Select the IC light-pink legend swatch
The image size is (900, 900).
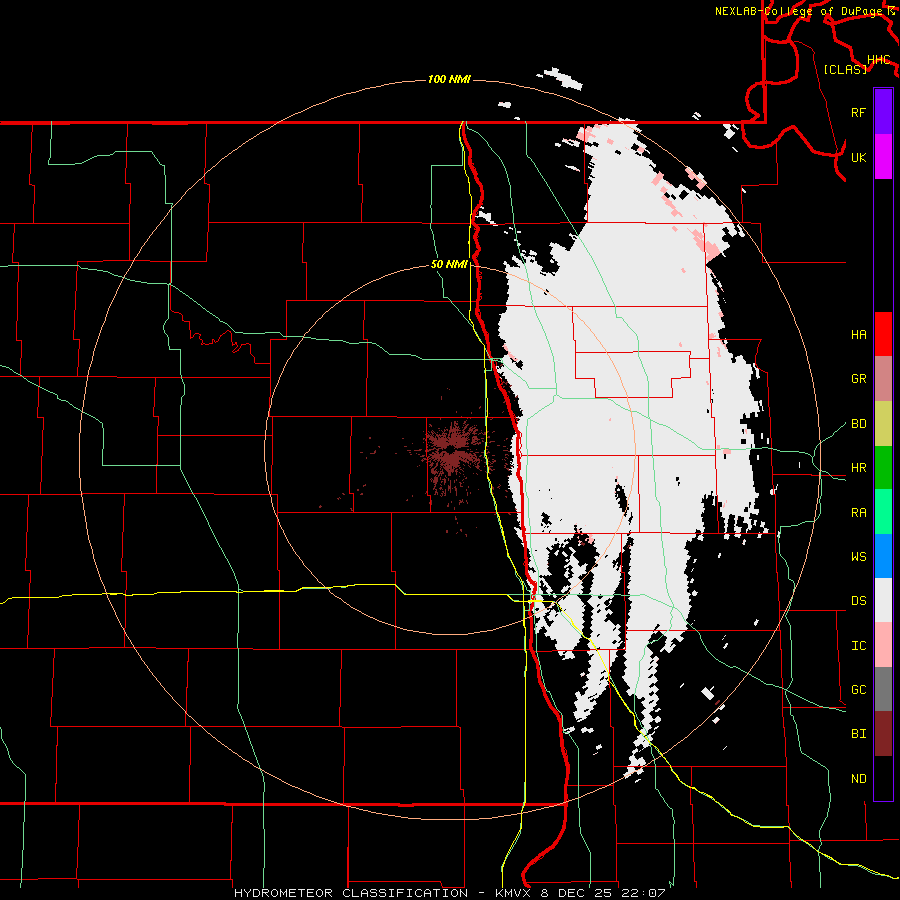point(883,645)
